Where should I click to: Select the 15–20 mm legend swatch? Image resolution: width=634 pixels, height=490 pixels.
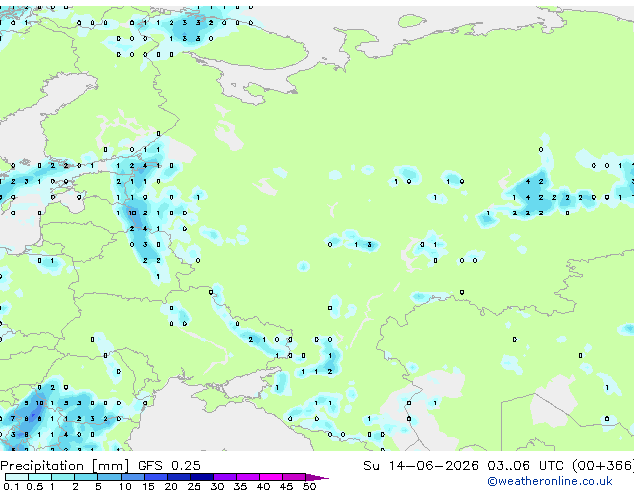(155, 477)
